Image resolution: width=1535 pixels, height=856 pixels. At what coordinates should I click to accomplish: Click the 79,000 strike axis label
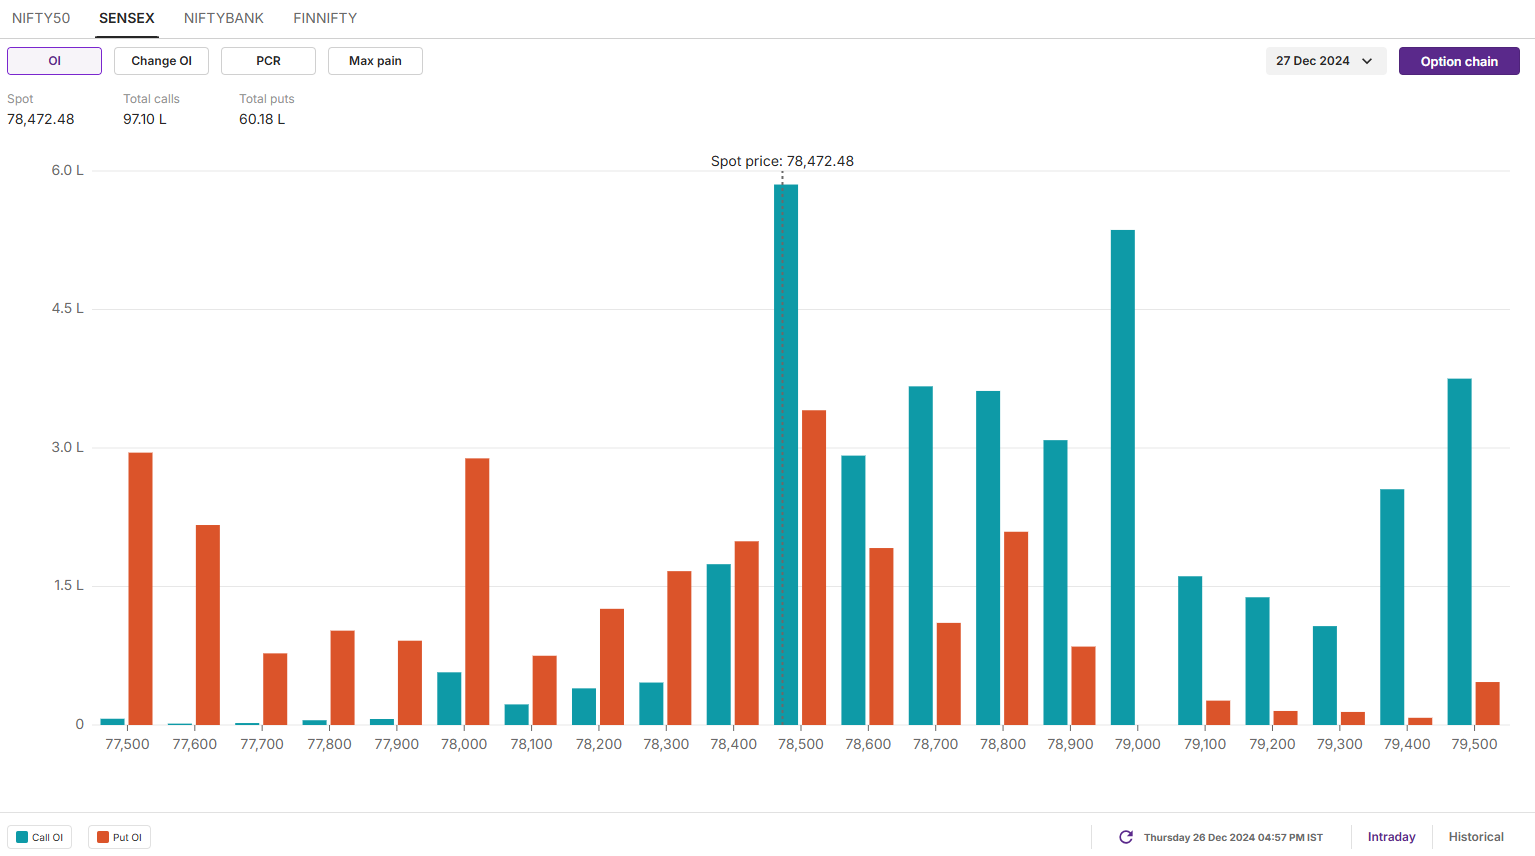[1138, 744]
